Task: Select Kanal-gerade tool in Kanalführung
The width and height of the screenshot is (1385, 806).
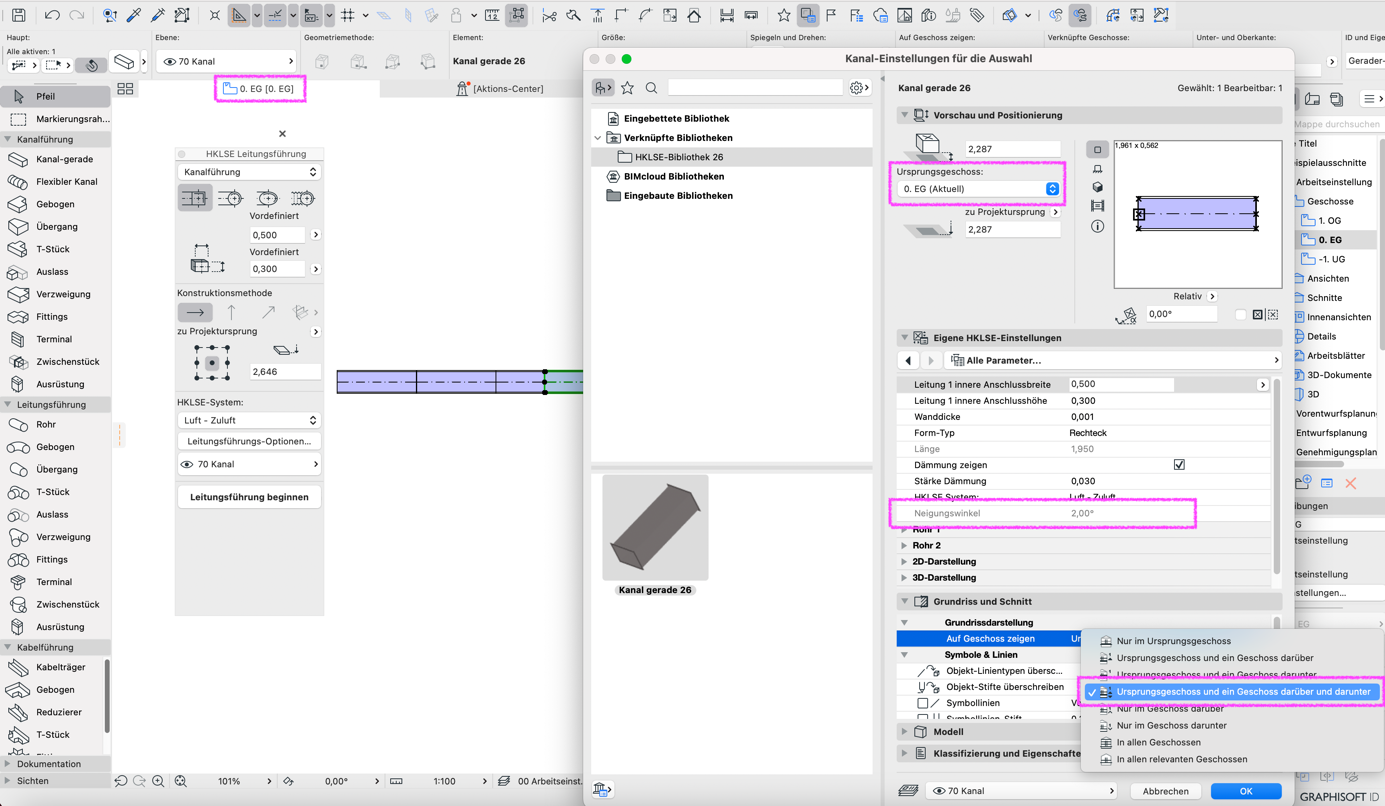Action: point(55,159)
